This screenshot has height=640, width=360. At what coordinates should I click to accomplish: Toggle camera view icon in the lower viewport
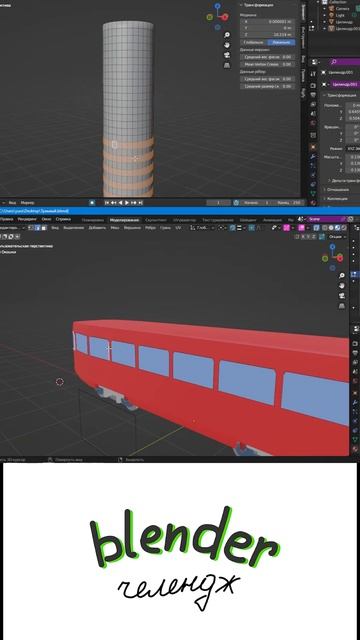(342, 296)
